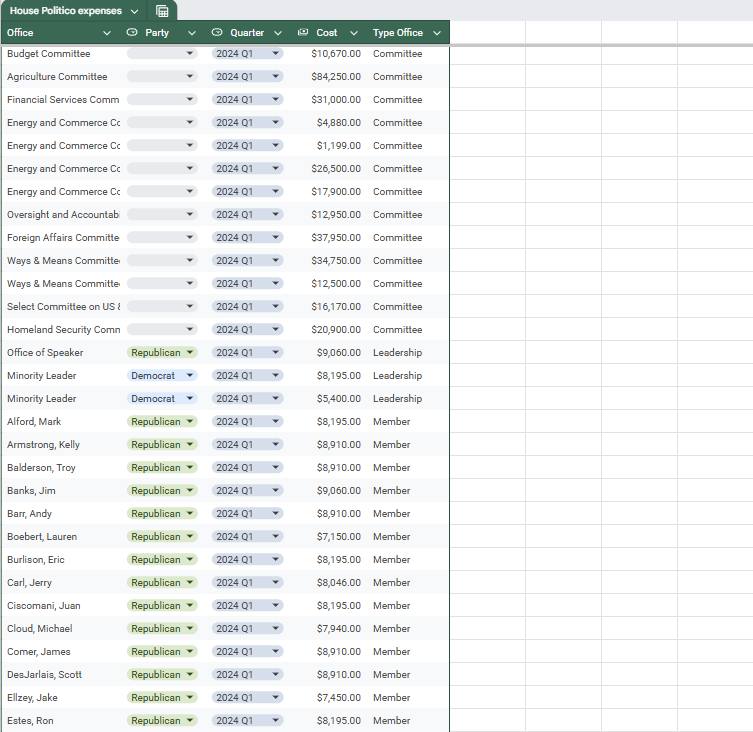Open the Cost column header options arrow
The width and height of the screenshot is (753, 732).
point(353,33)
